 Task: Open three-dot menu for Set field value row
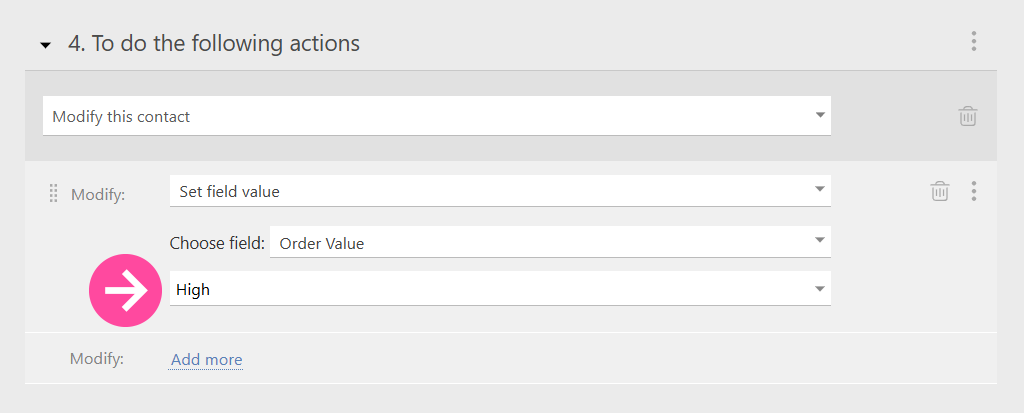tap(974, 191)
